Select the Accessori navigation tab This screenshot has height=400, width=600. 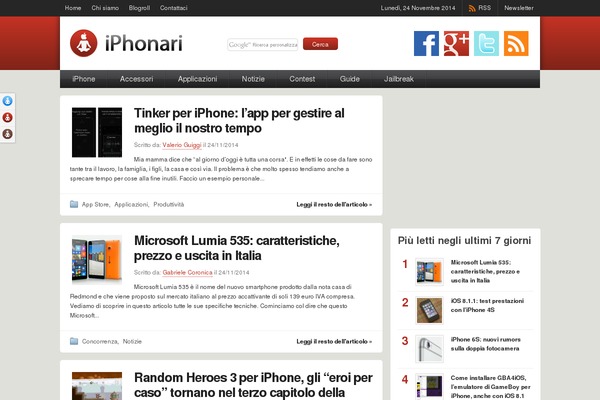coord(136,79)
